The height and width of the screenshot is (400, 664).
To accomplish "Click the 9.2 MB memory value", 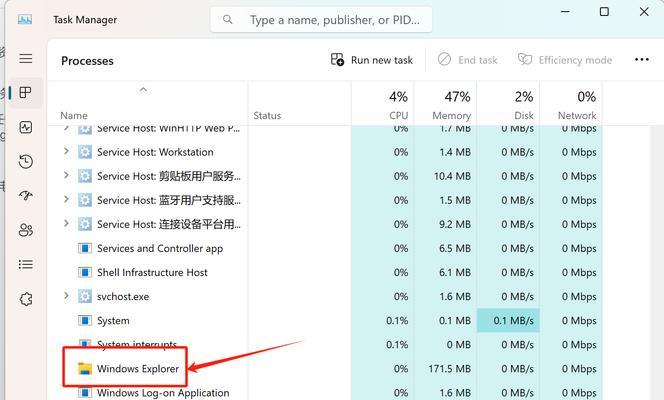I will 455,224.
